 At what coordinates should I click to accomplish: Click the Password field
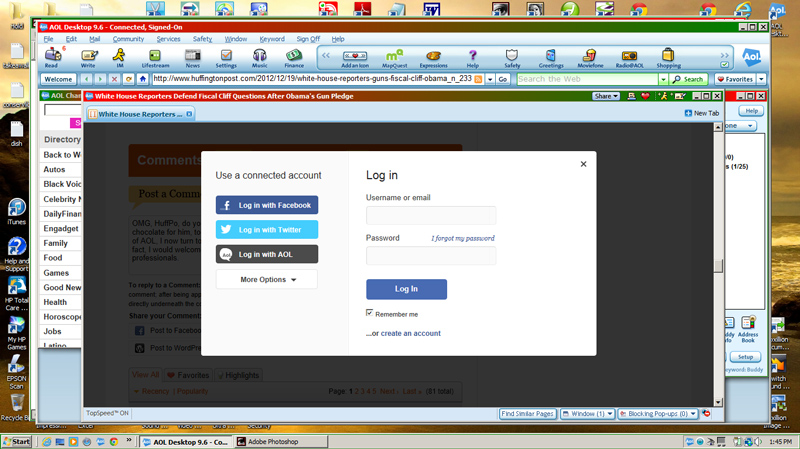point(431,256)
